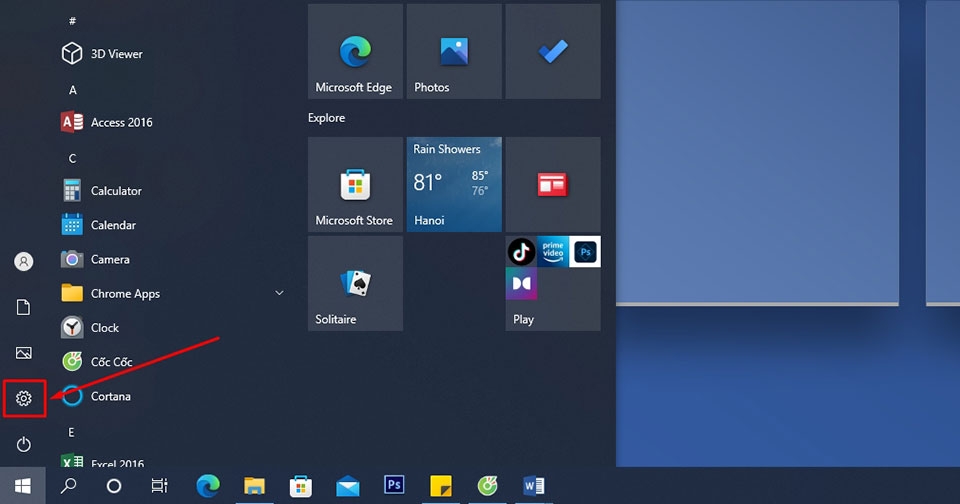Image resolution: width=960 pixels, height=504 pixels.
Task: Open the Clock app
Action: (x=91, y=328)
